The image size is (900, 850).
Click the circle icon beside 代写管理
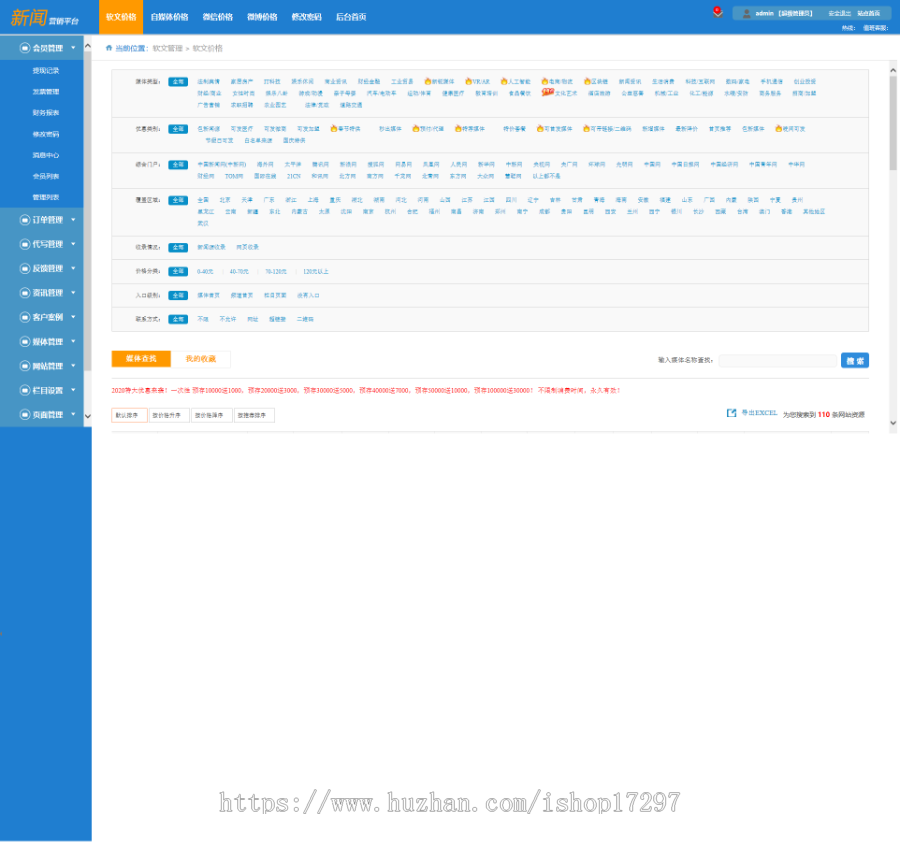point(25,244)
